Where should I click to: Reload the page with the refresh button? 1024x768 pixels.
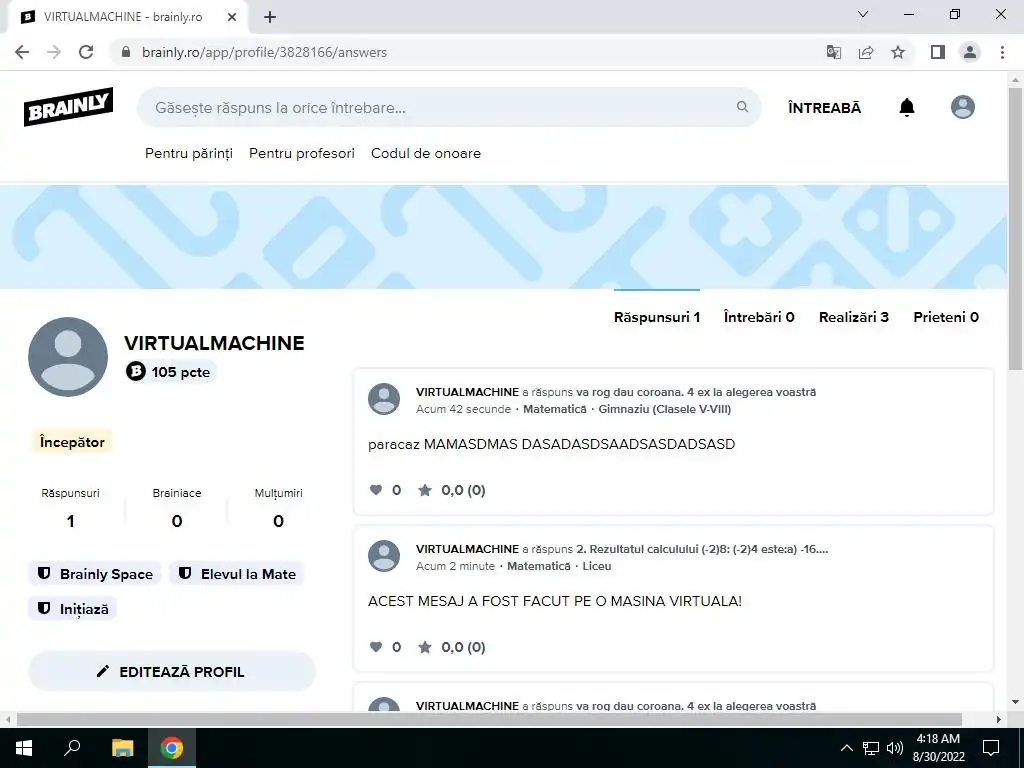86,52
